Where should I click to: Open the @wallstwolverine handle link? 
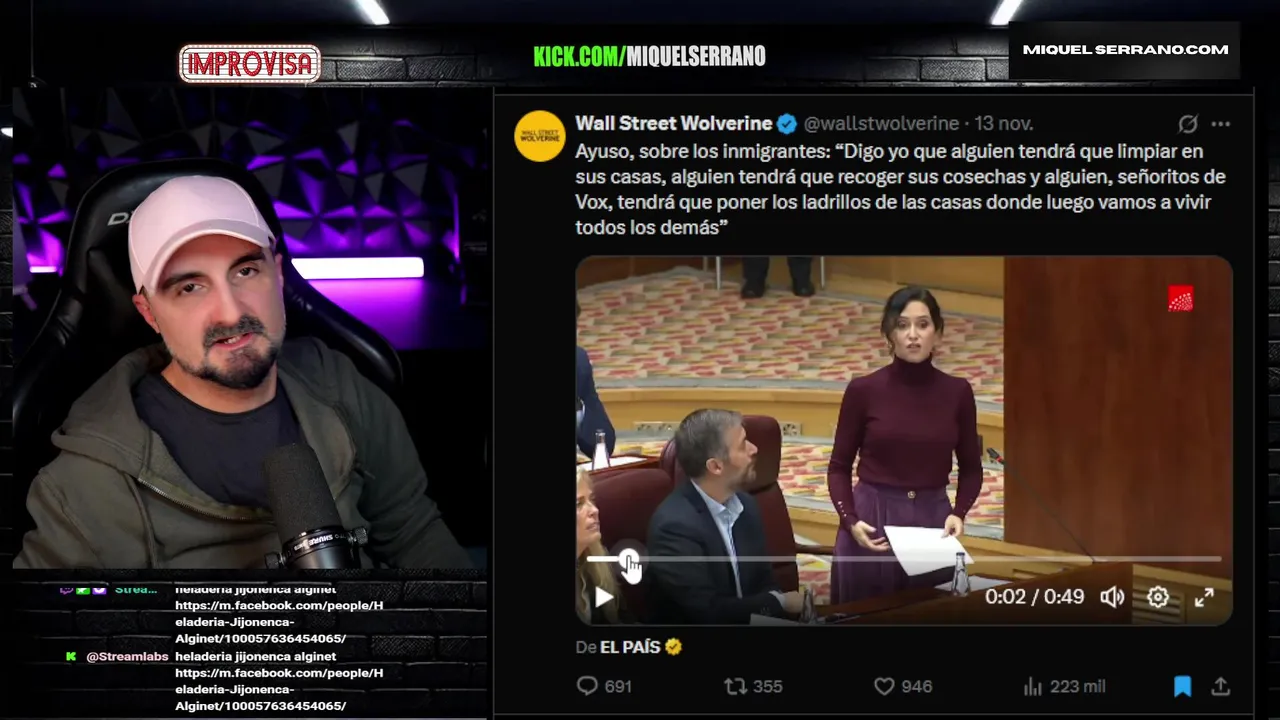pyautogui.click(x=881, y=124)
